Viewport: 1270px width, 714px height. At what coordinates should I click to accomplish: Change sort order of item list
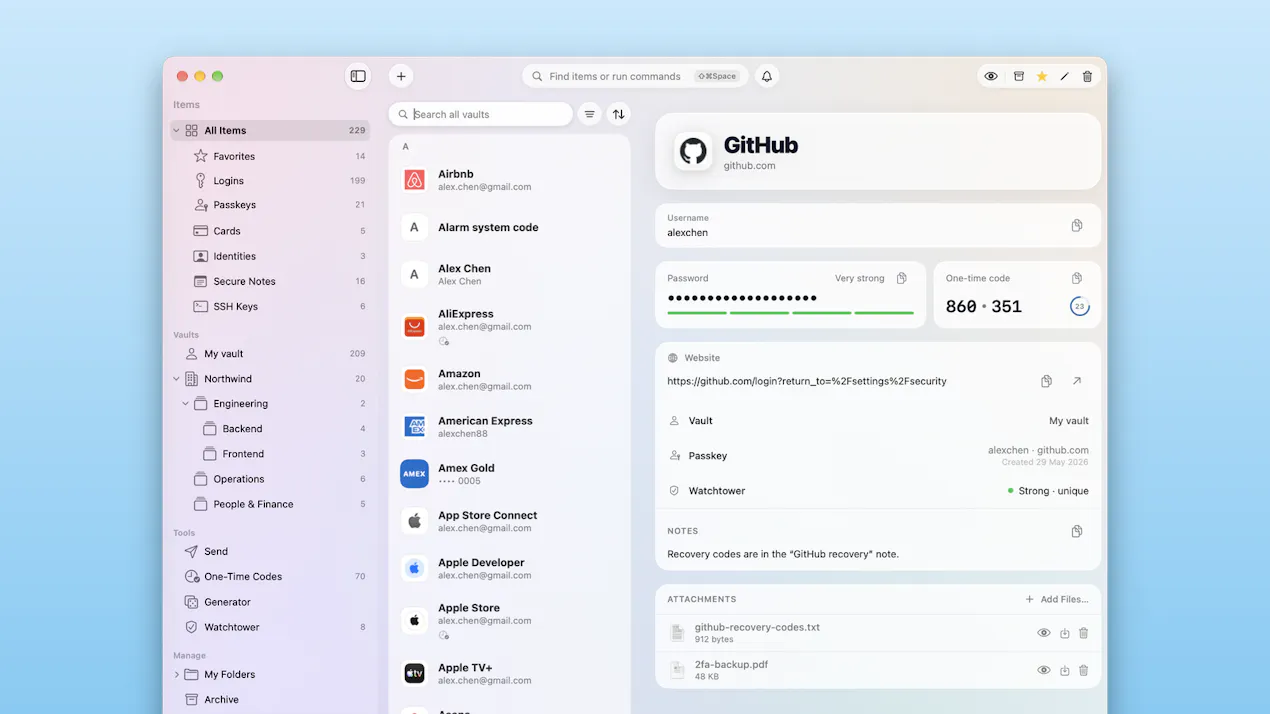(x=619, y=114)
